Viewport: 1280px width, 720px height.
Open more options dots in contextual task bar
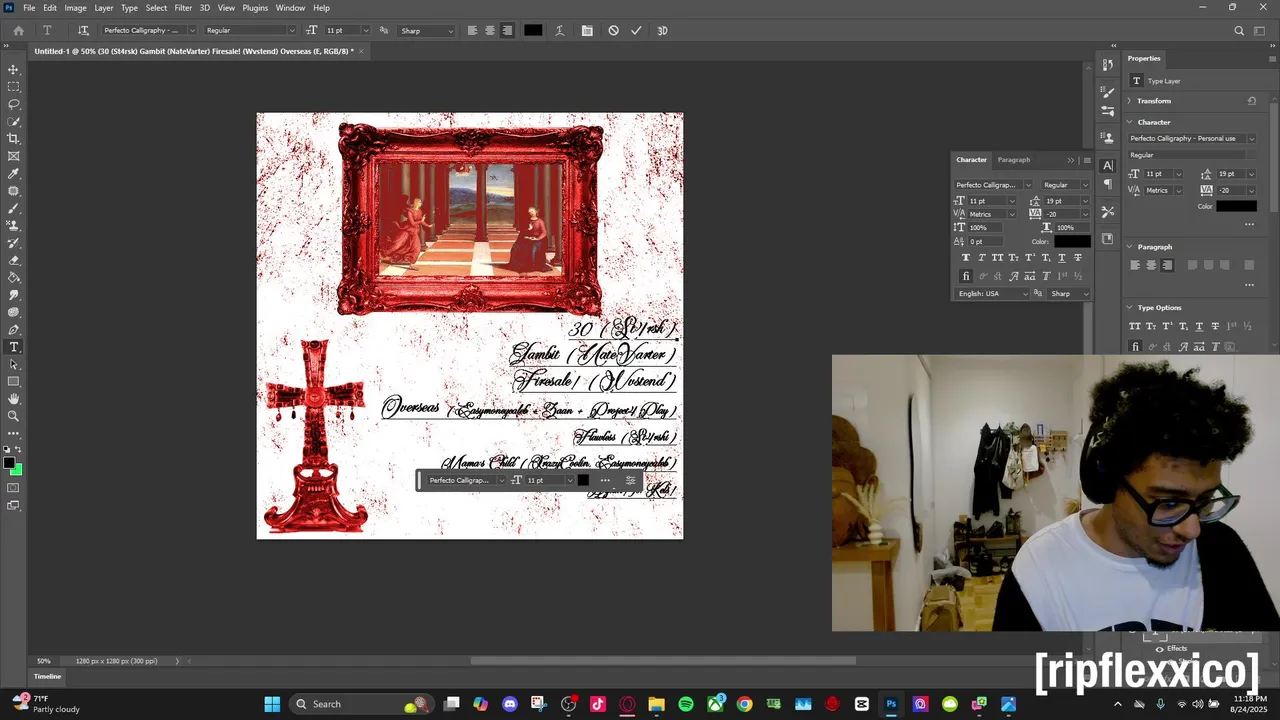point(605,480)
